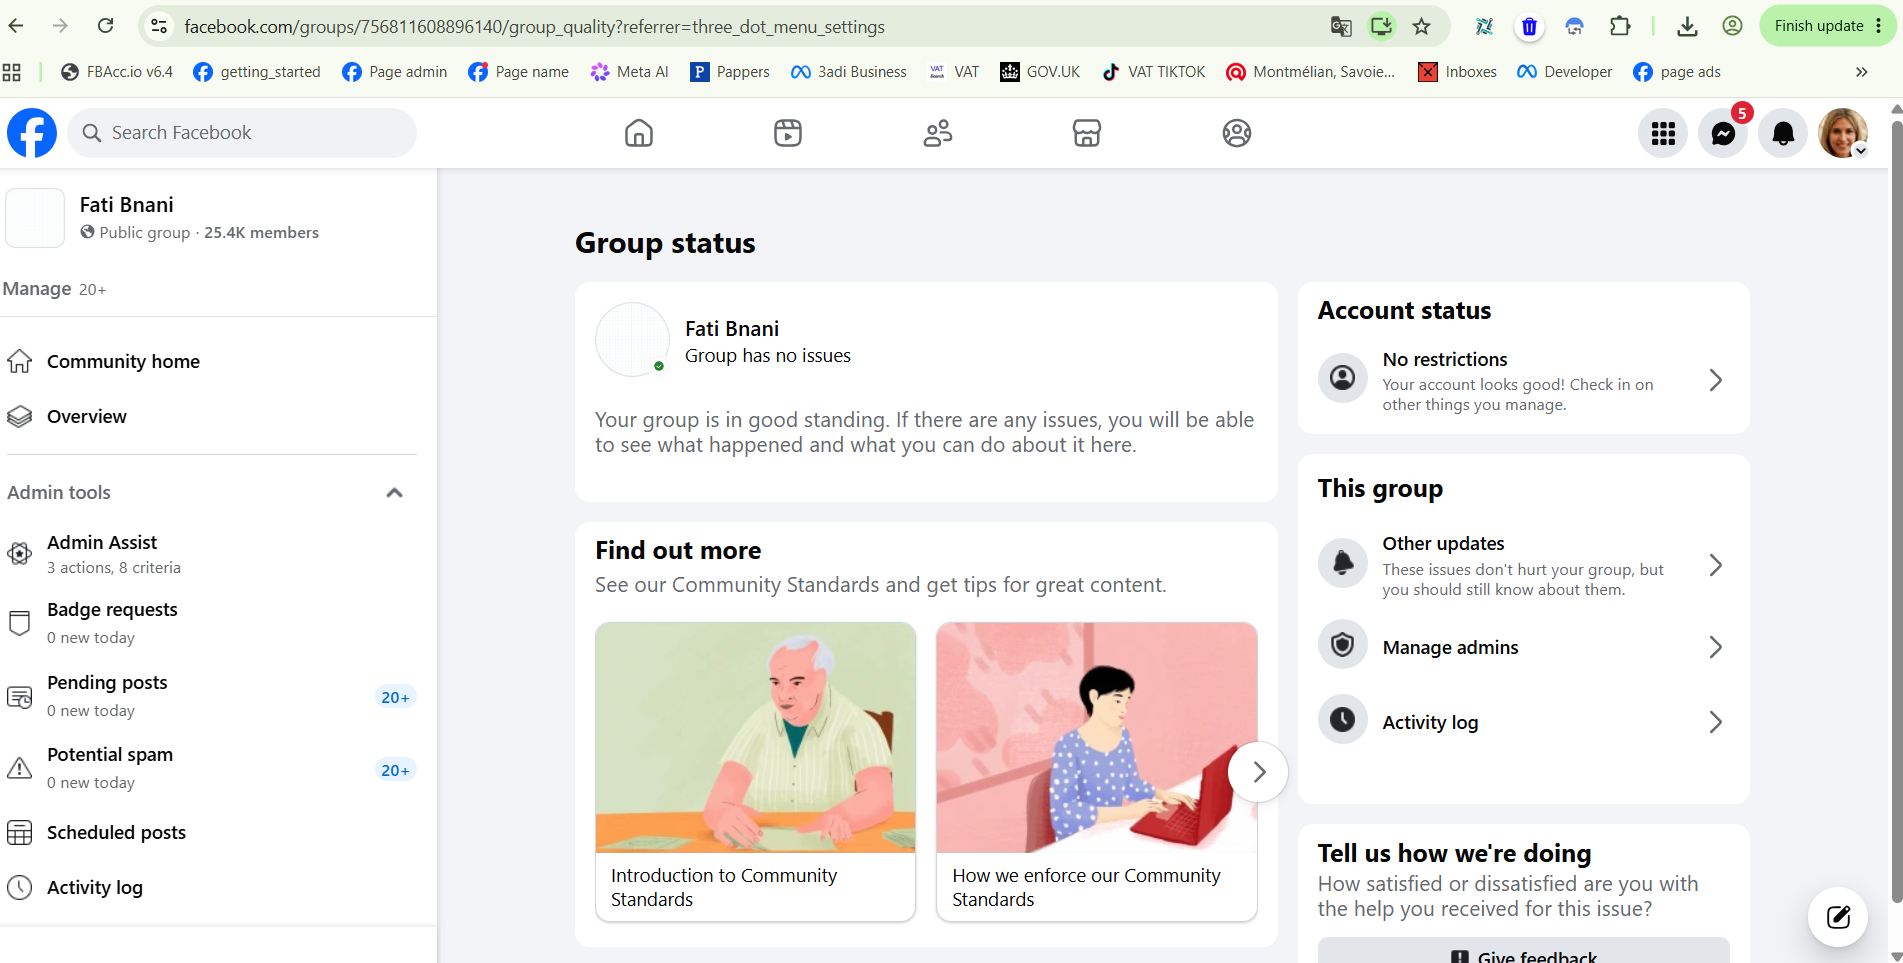The width and height of the screenshot is (1903, 963).
Task: Open Introduction to Community Standards card
Action: 755,771
